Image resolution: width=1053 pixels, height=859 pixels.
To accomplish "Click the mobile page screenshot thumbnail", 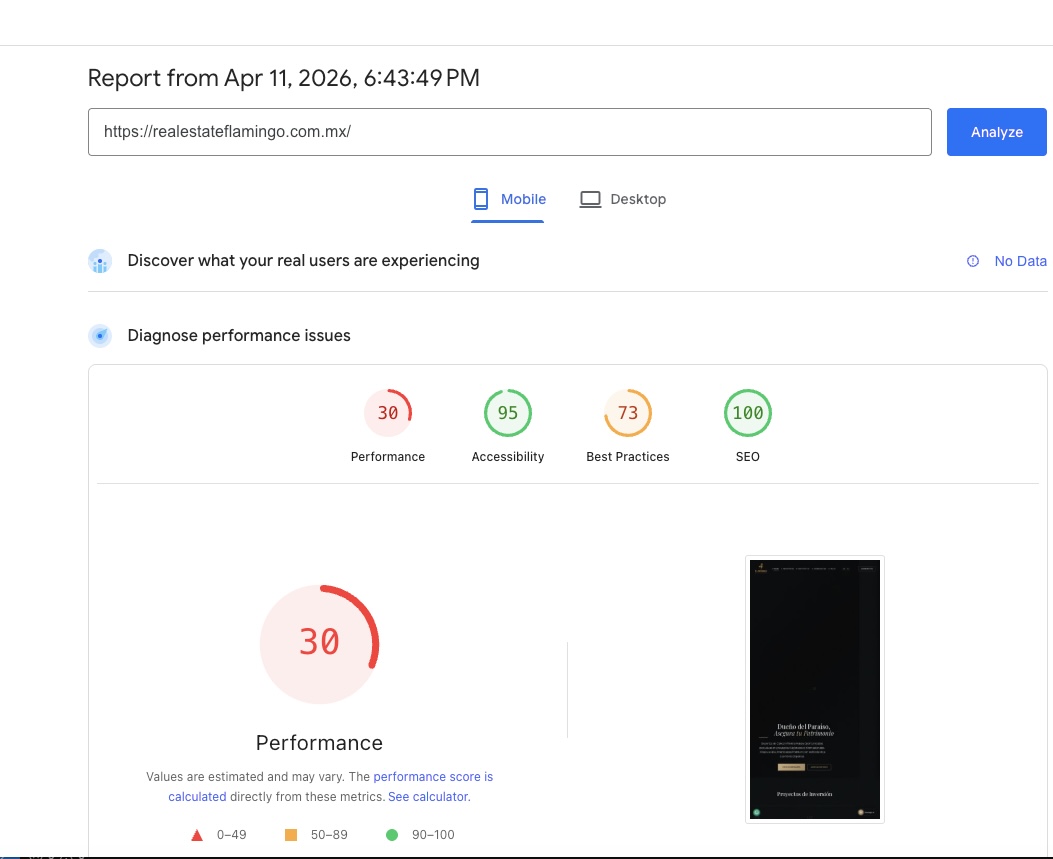I will [814, 689].
